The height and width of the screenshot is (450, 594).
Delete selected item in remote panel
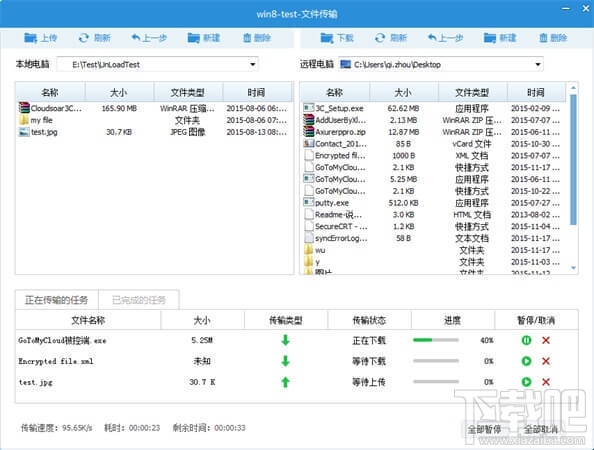tap(553, 38)
